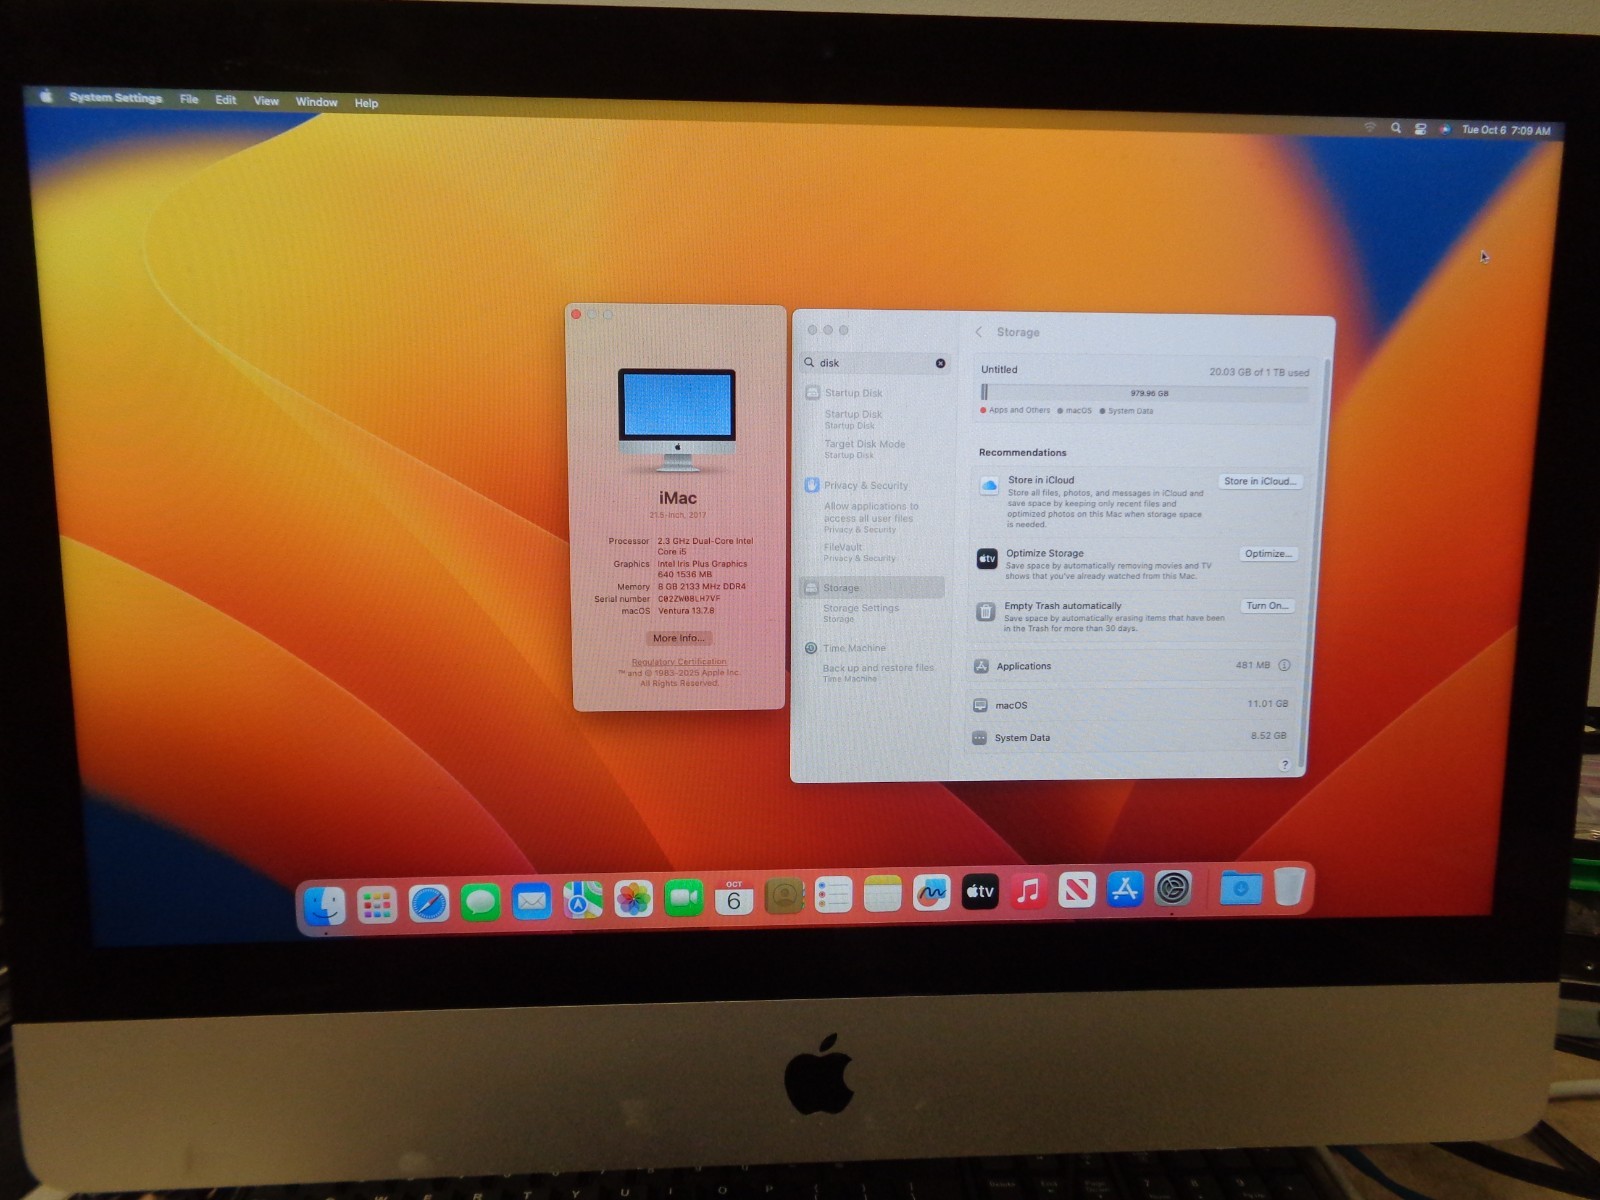Select Storage in settings sidebar
The height and width of the screenshot is (1200, 1600).
pos(872,587)
